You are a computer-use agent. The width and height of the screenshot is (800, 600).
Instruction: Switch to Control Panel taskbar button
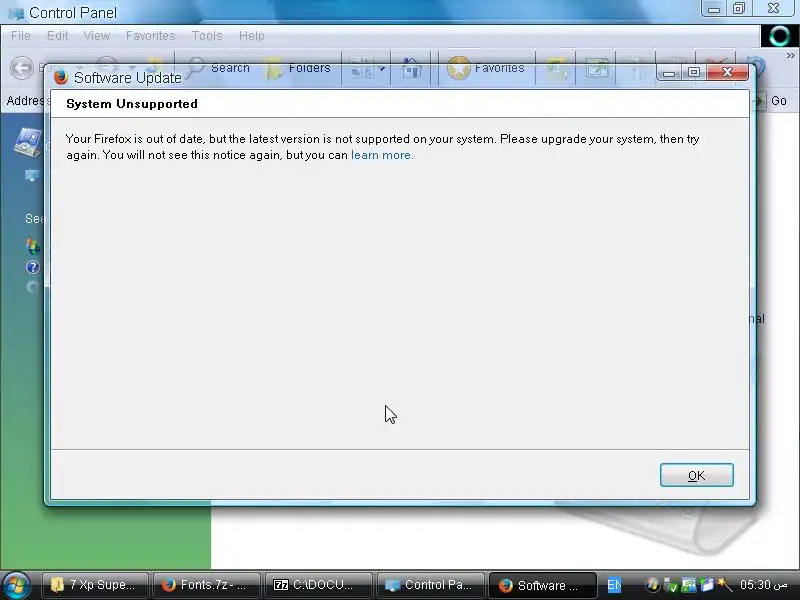coord(431,585)
